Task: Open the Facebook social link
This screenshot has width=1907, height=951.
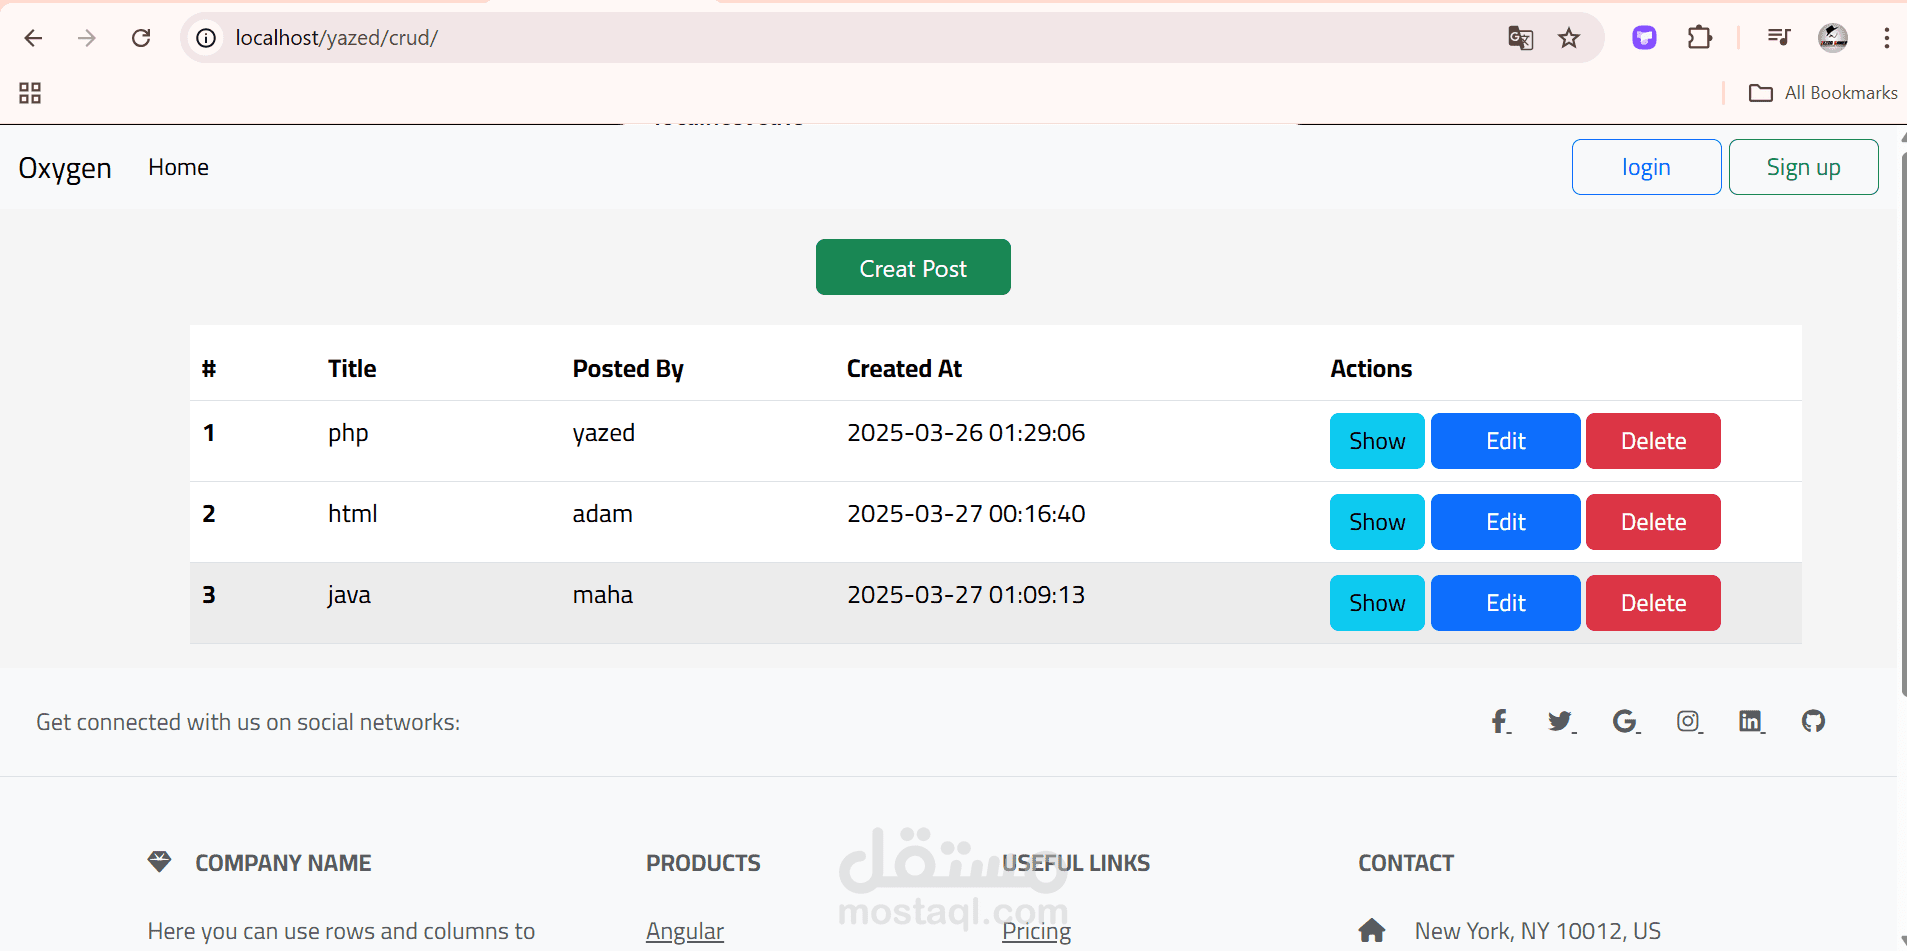Action: (x=1500, y=721)
